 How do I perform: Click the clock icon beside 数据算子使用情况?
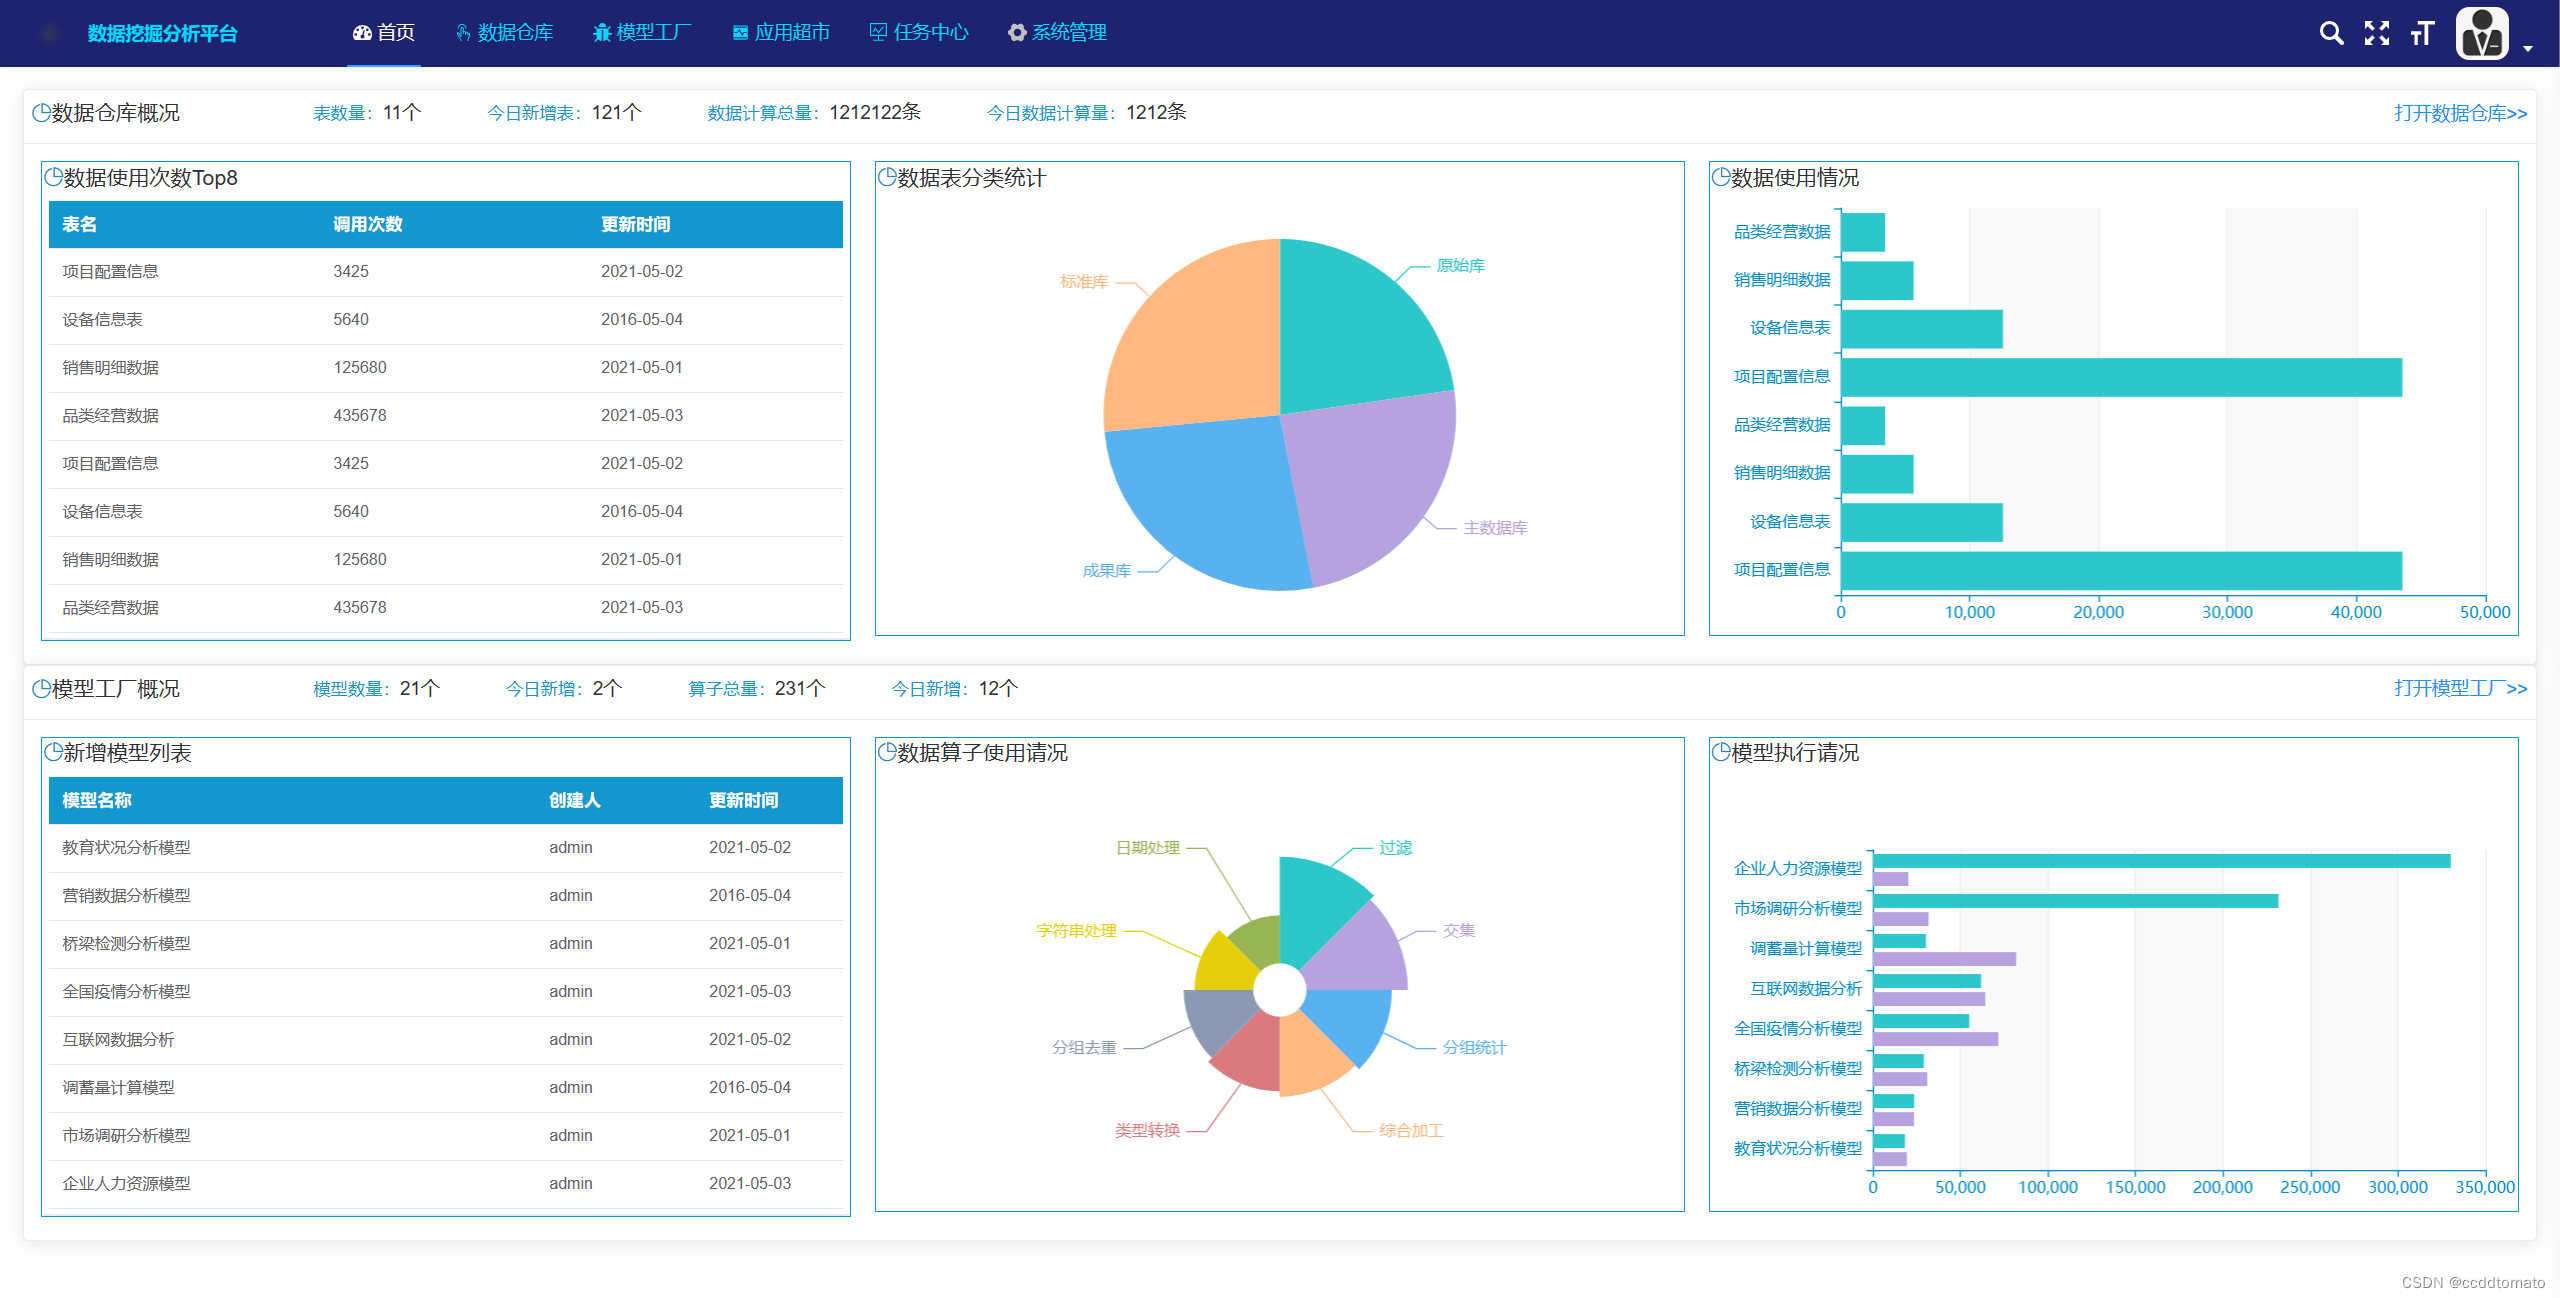(x=887, y=753)
